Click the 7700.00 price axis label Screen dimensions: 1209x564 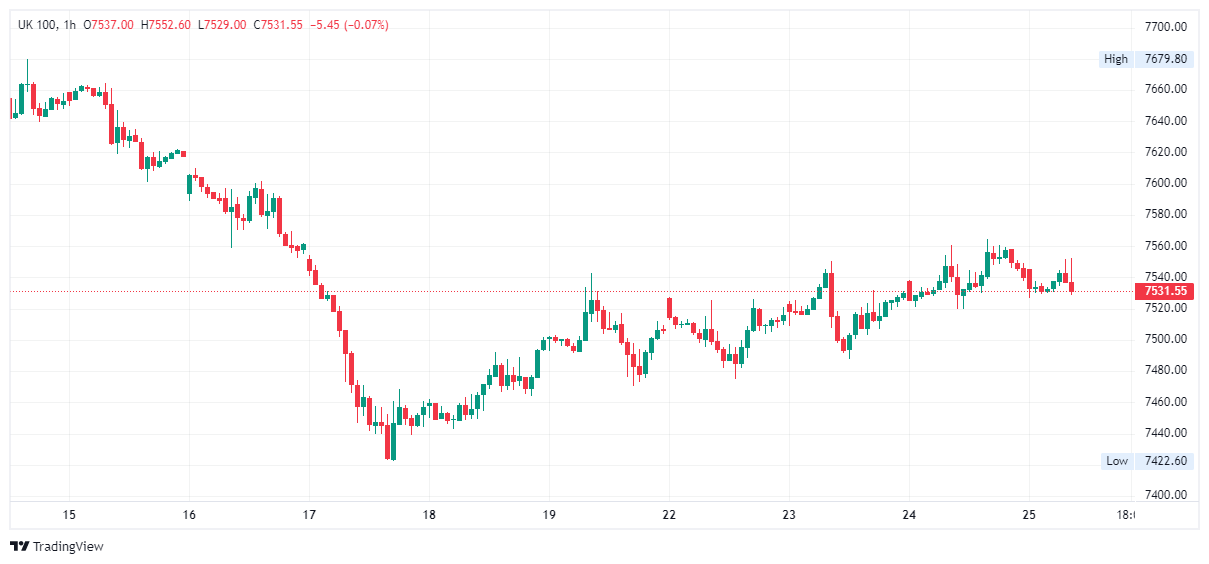pyautogui.click(x=1166, y=26)
